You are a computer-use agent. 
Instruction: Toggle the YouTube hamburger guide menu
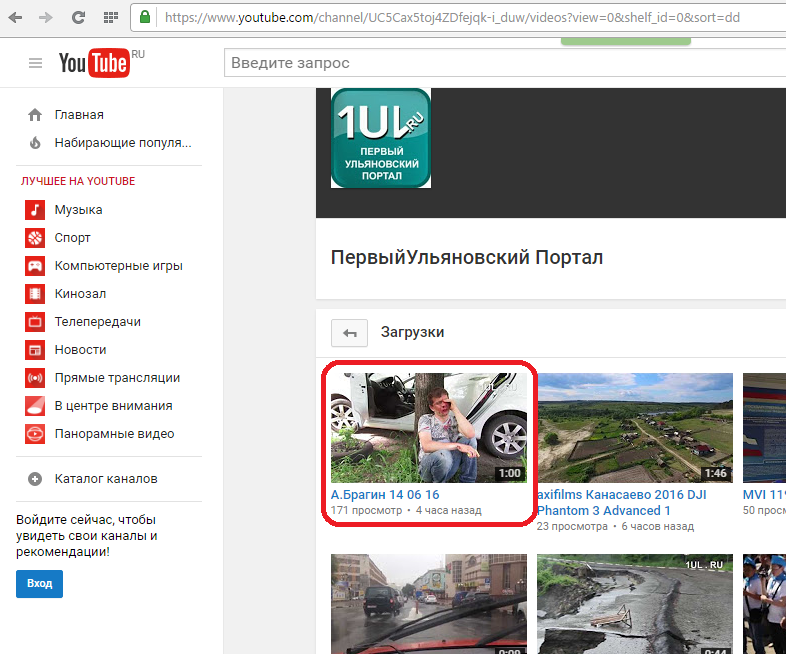click(x=35, y=63)
